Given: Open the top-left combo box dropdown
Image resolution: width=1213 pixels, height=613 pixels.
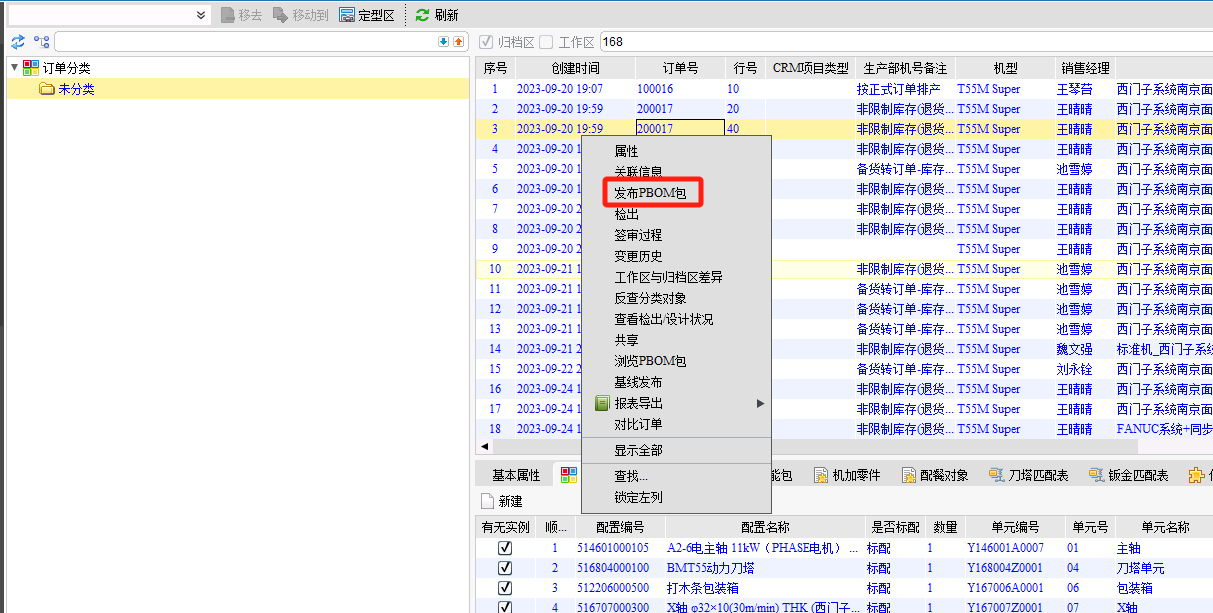Looking at the screenshot, I should click(x=201, y=15).
